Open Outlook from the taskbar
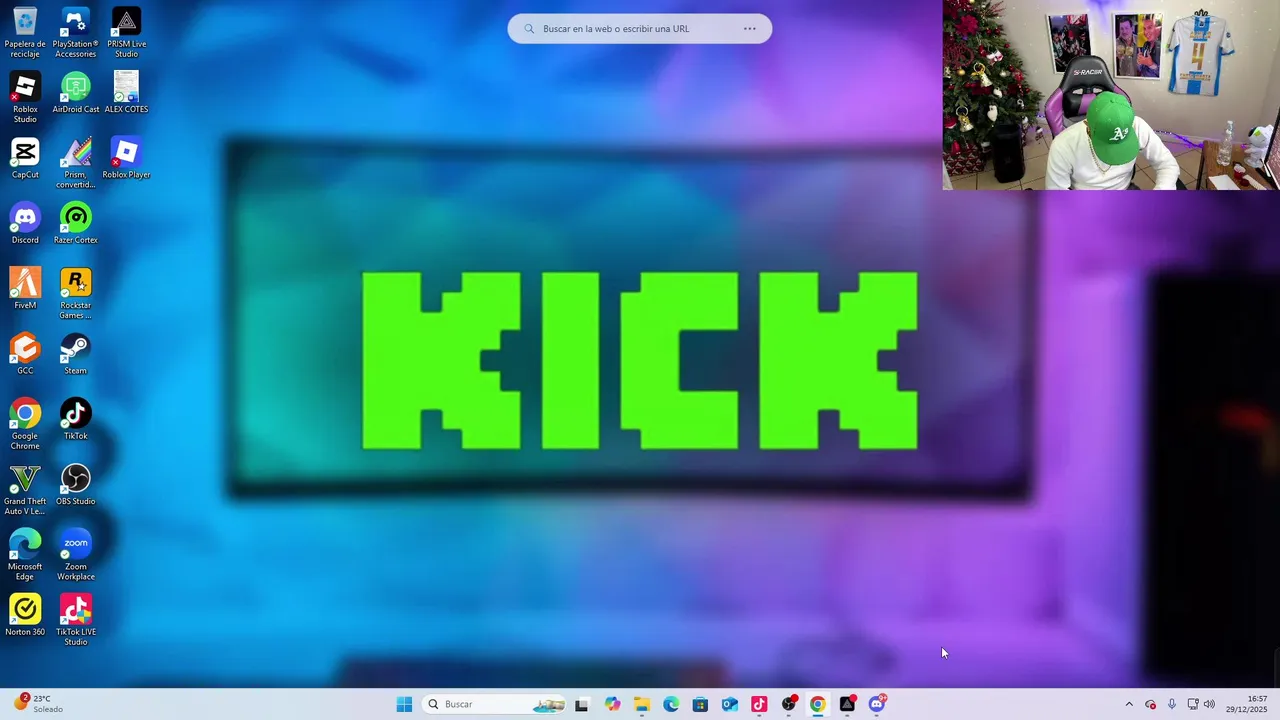The width and height of the screenshot is (1280, 720). 730,704
